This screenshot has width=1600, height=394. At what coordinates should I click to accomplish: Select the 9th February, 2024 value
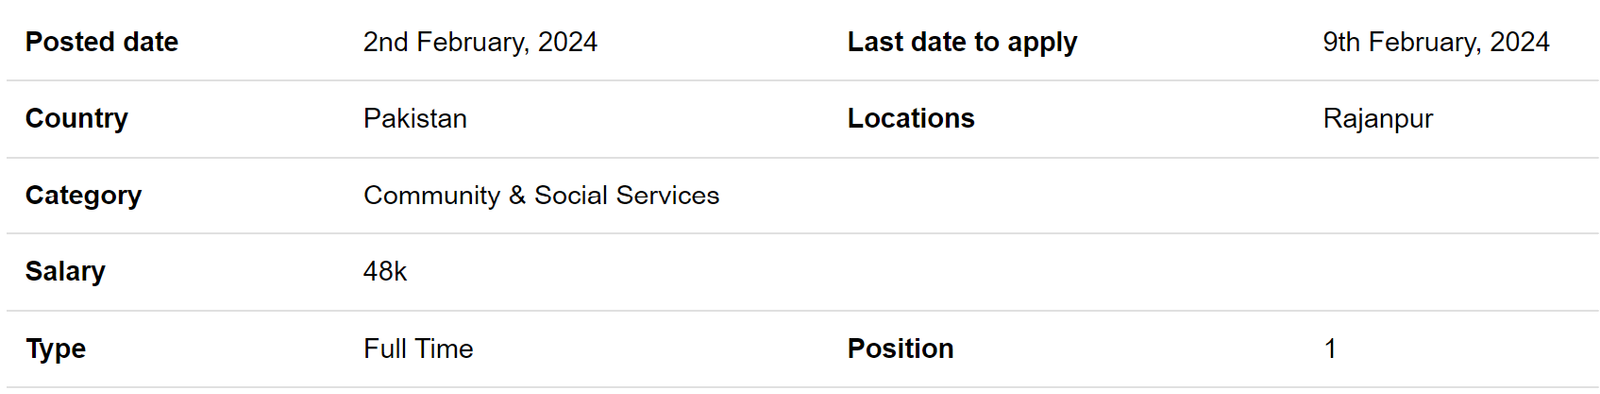(1436, 42)
